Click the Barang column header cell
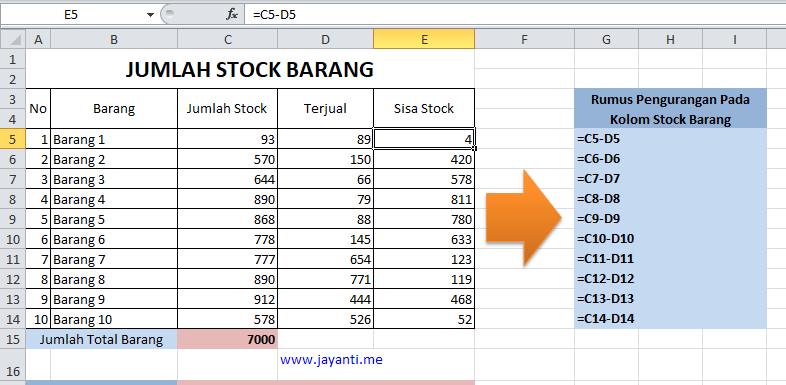This screenshot has height=385, width=786. point(114,109)
